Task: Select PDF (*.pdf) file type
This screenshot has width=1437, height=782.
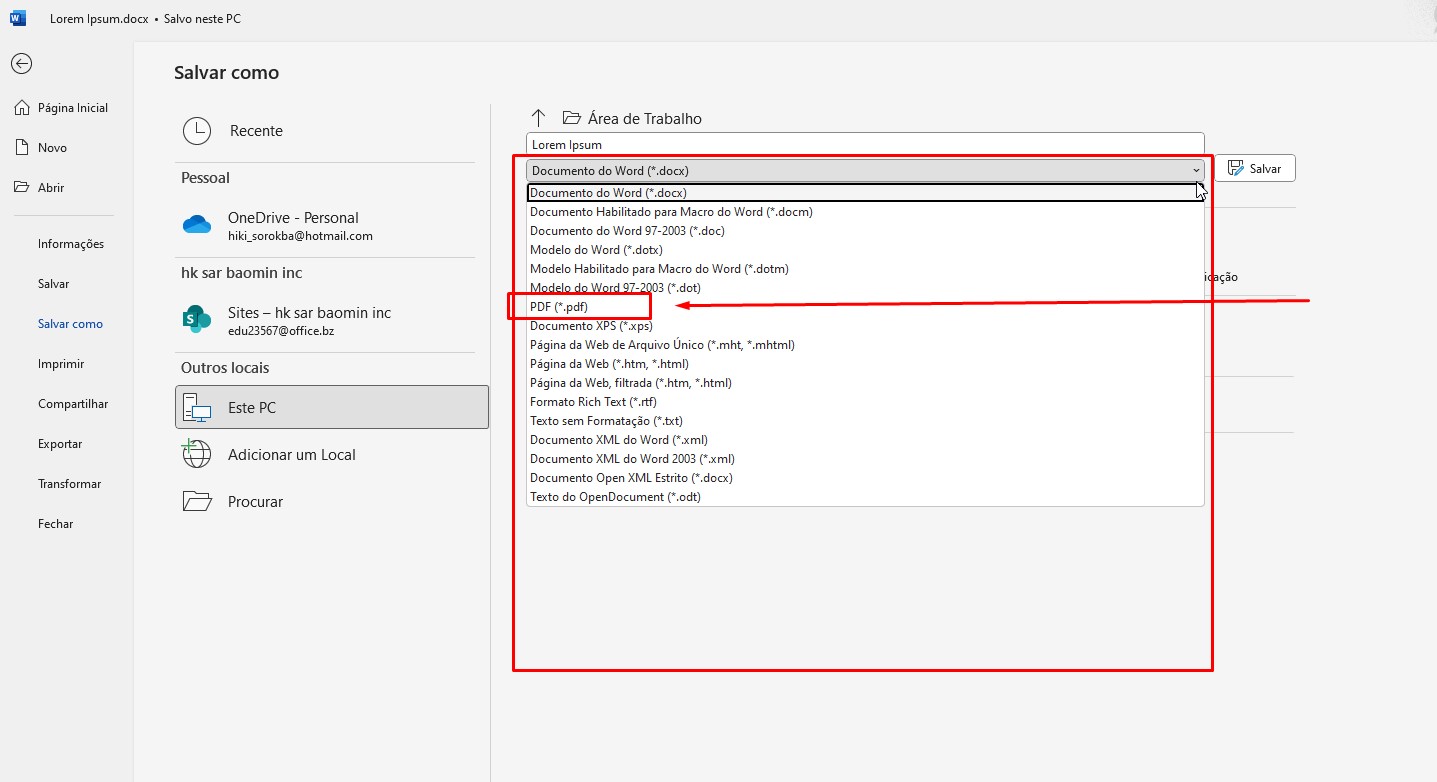Action: [865, 307]
